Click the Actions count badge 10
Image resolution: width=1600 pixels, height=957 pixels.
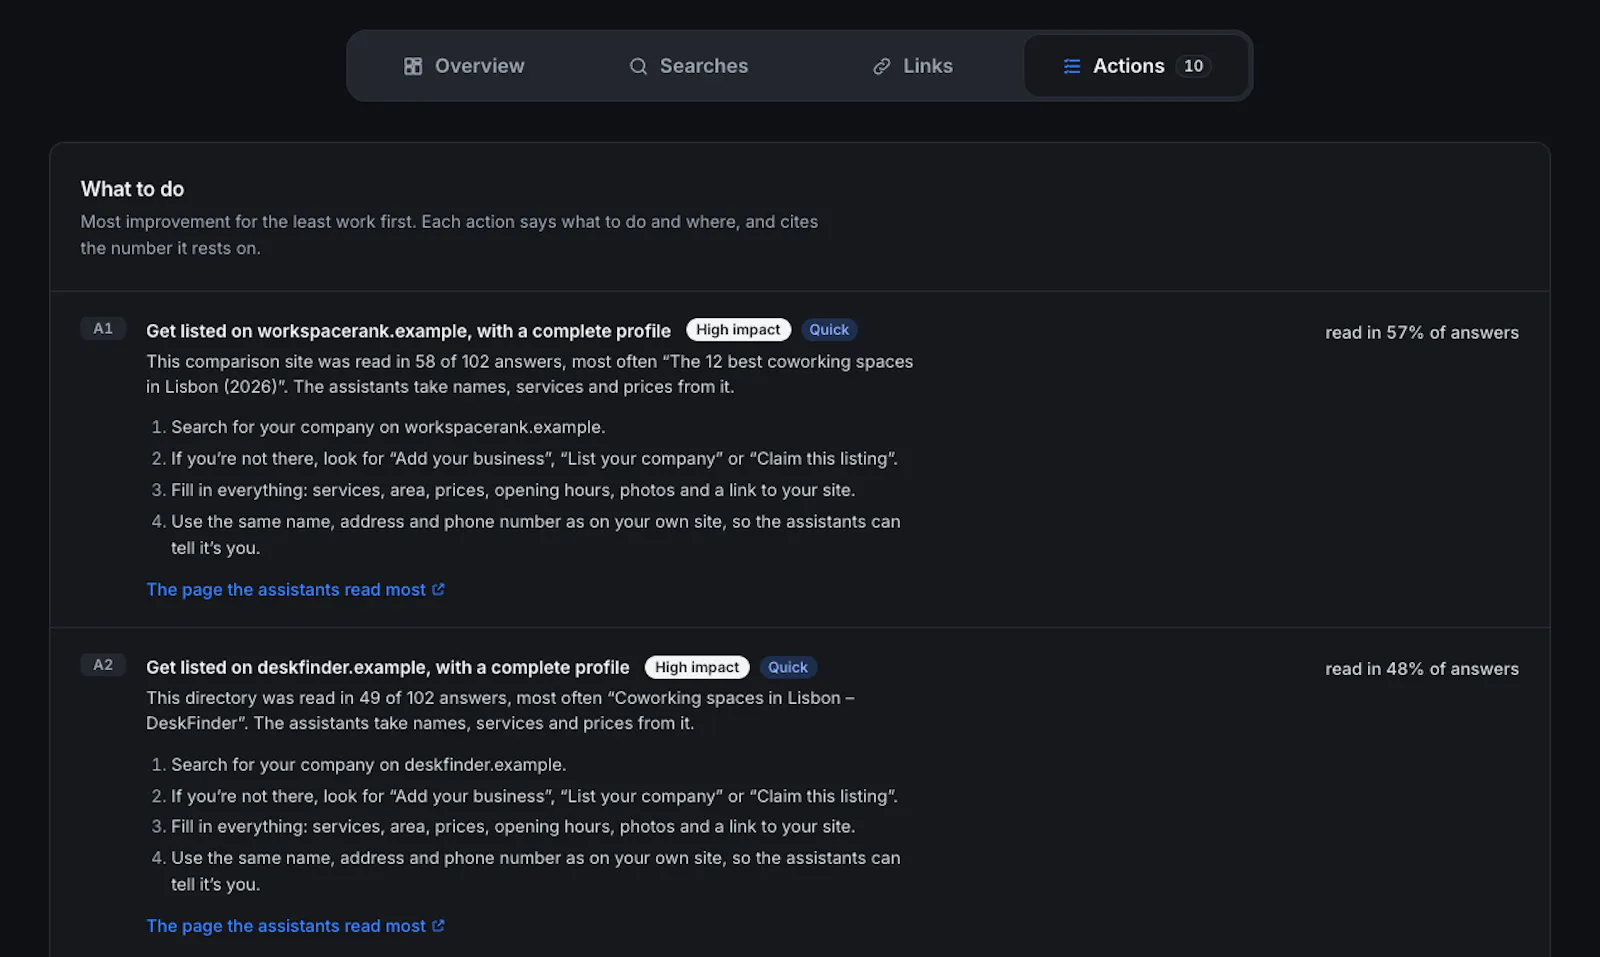[x=1193, y=66]
